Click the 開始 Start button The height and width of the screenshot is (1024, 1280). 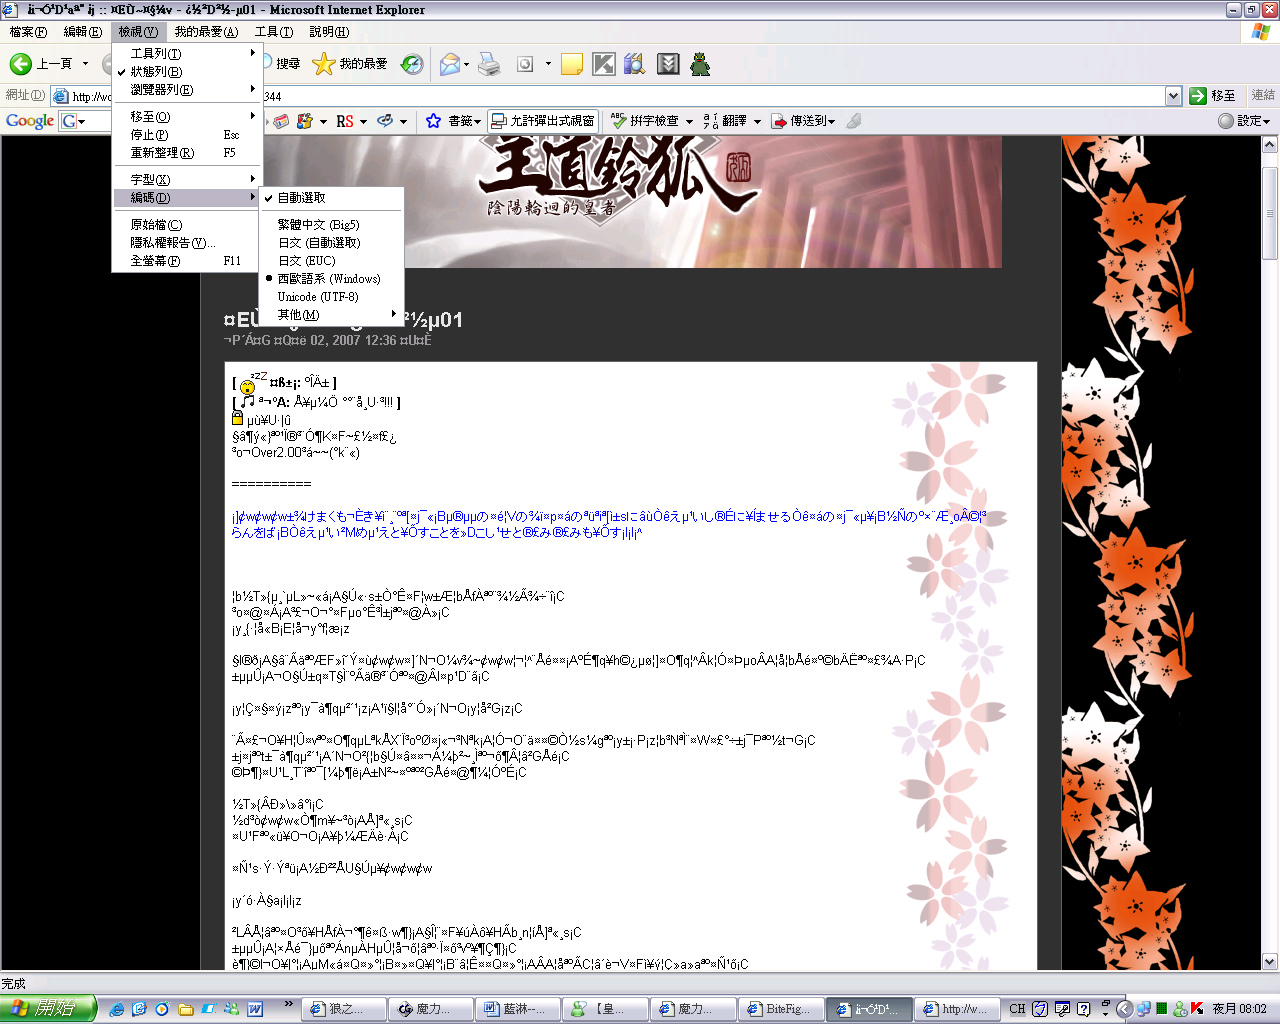[x=47, y=1009]
